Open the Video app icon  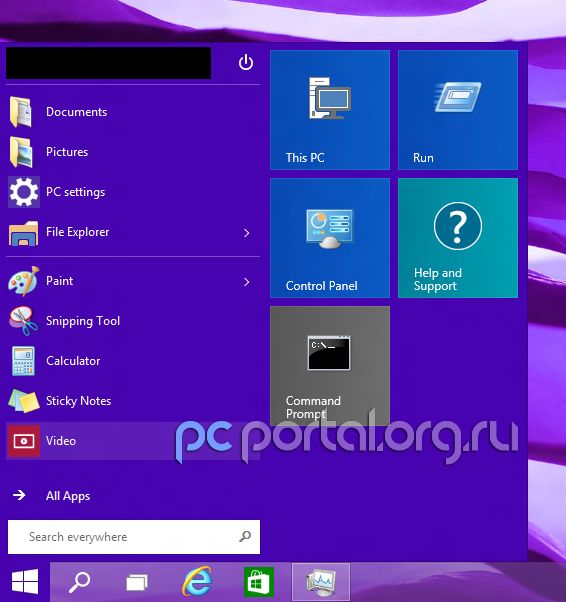coord(24,441)
